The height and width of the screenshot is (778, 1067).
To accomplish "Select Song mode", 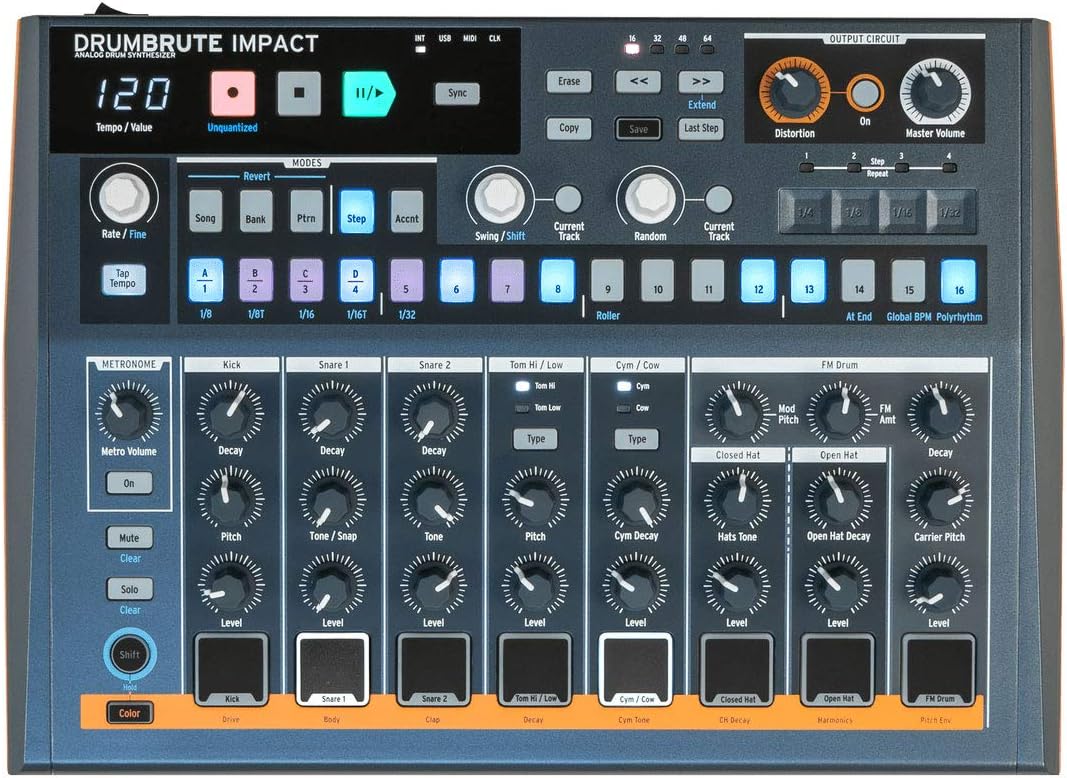I will (205, 214).
